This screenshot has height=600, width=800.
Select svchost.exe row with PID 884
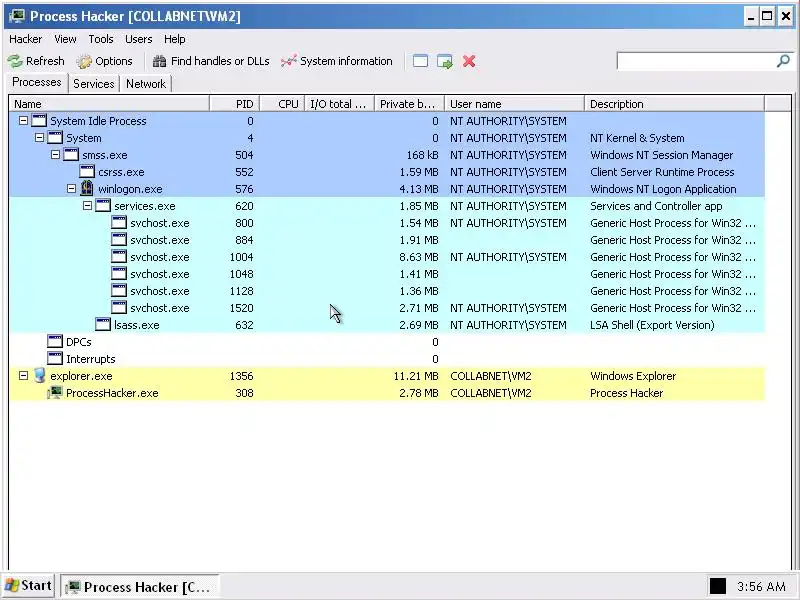387,240
